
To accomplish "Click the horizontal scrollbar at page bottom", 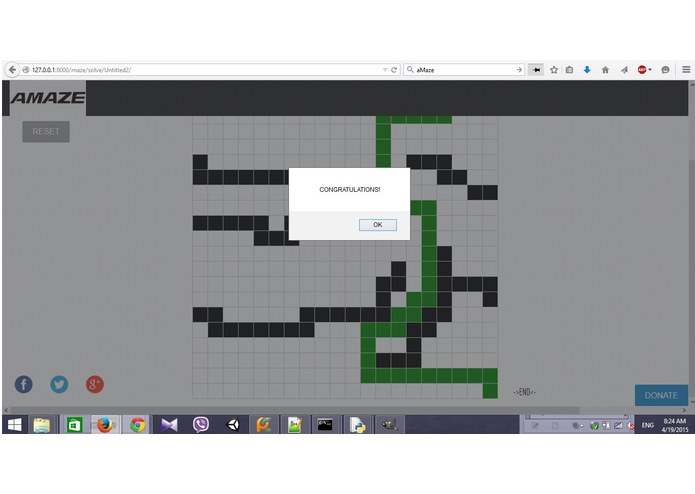I will click(x=293, y=410).
